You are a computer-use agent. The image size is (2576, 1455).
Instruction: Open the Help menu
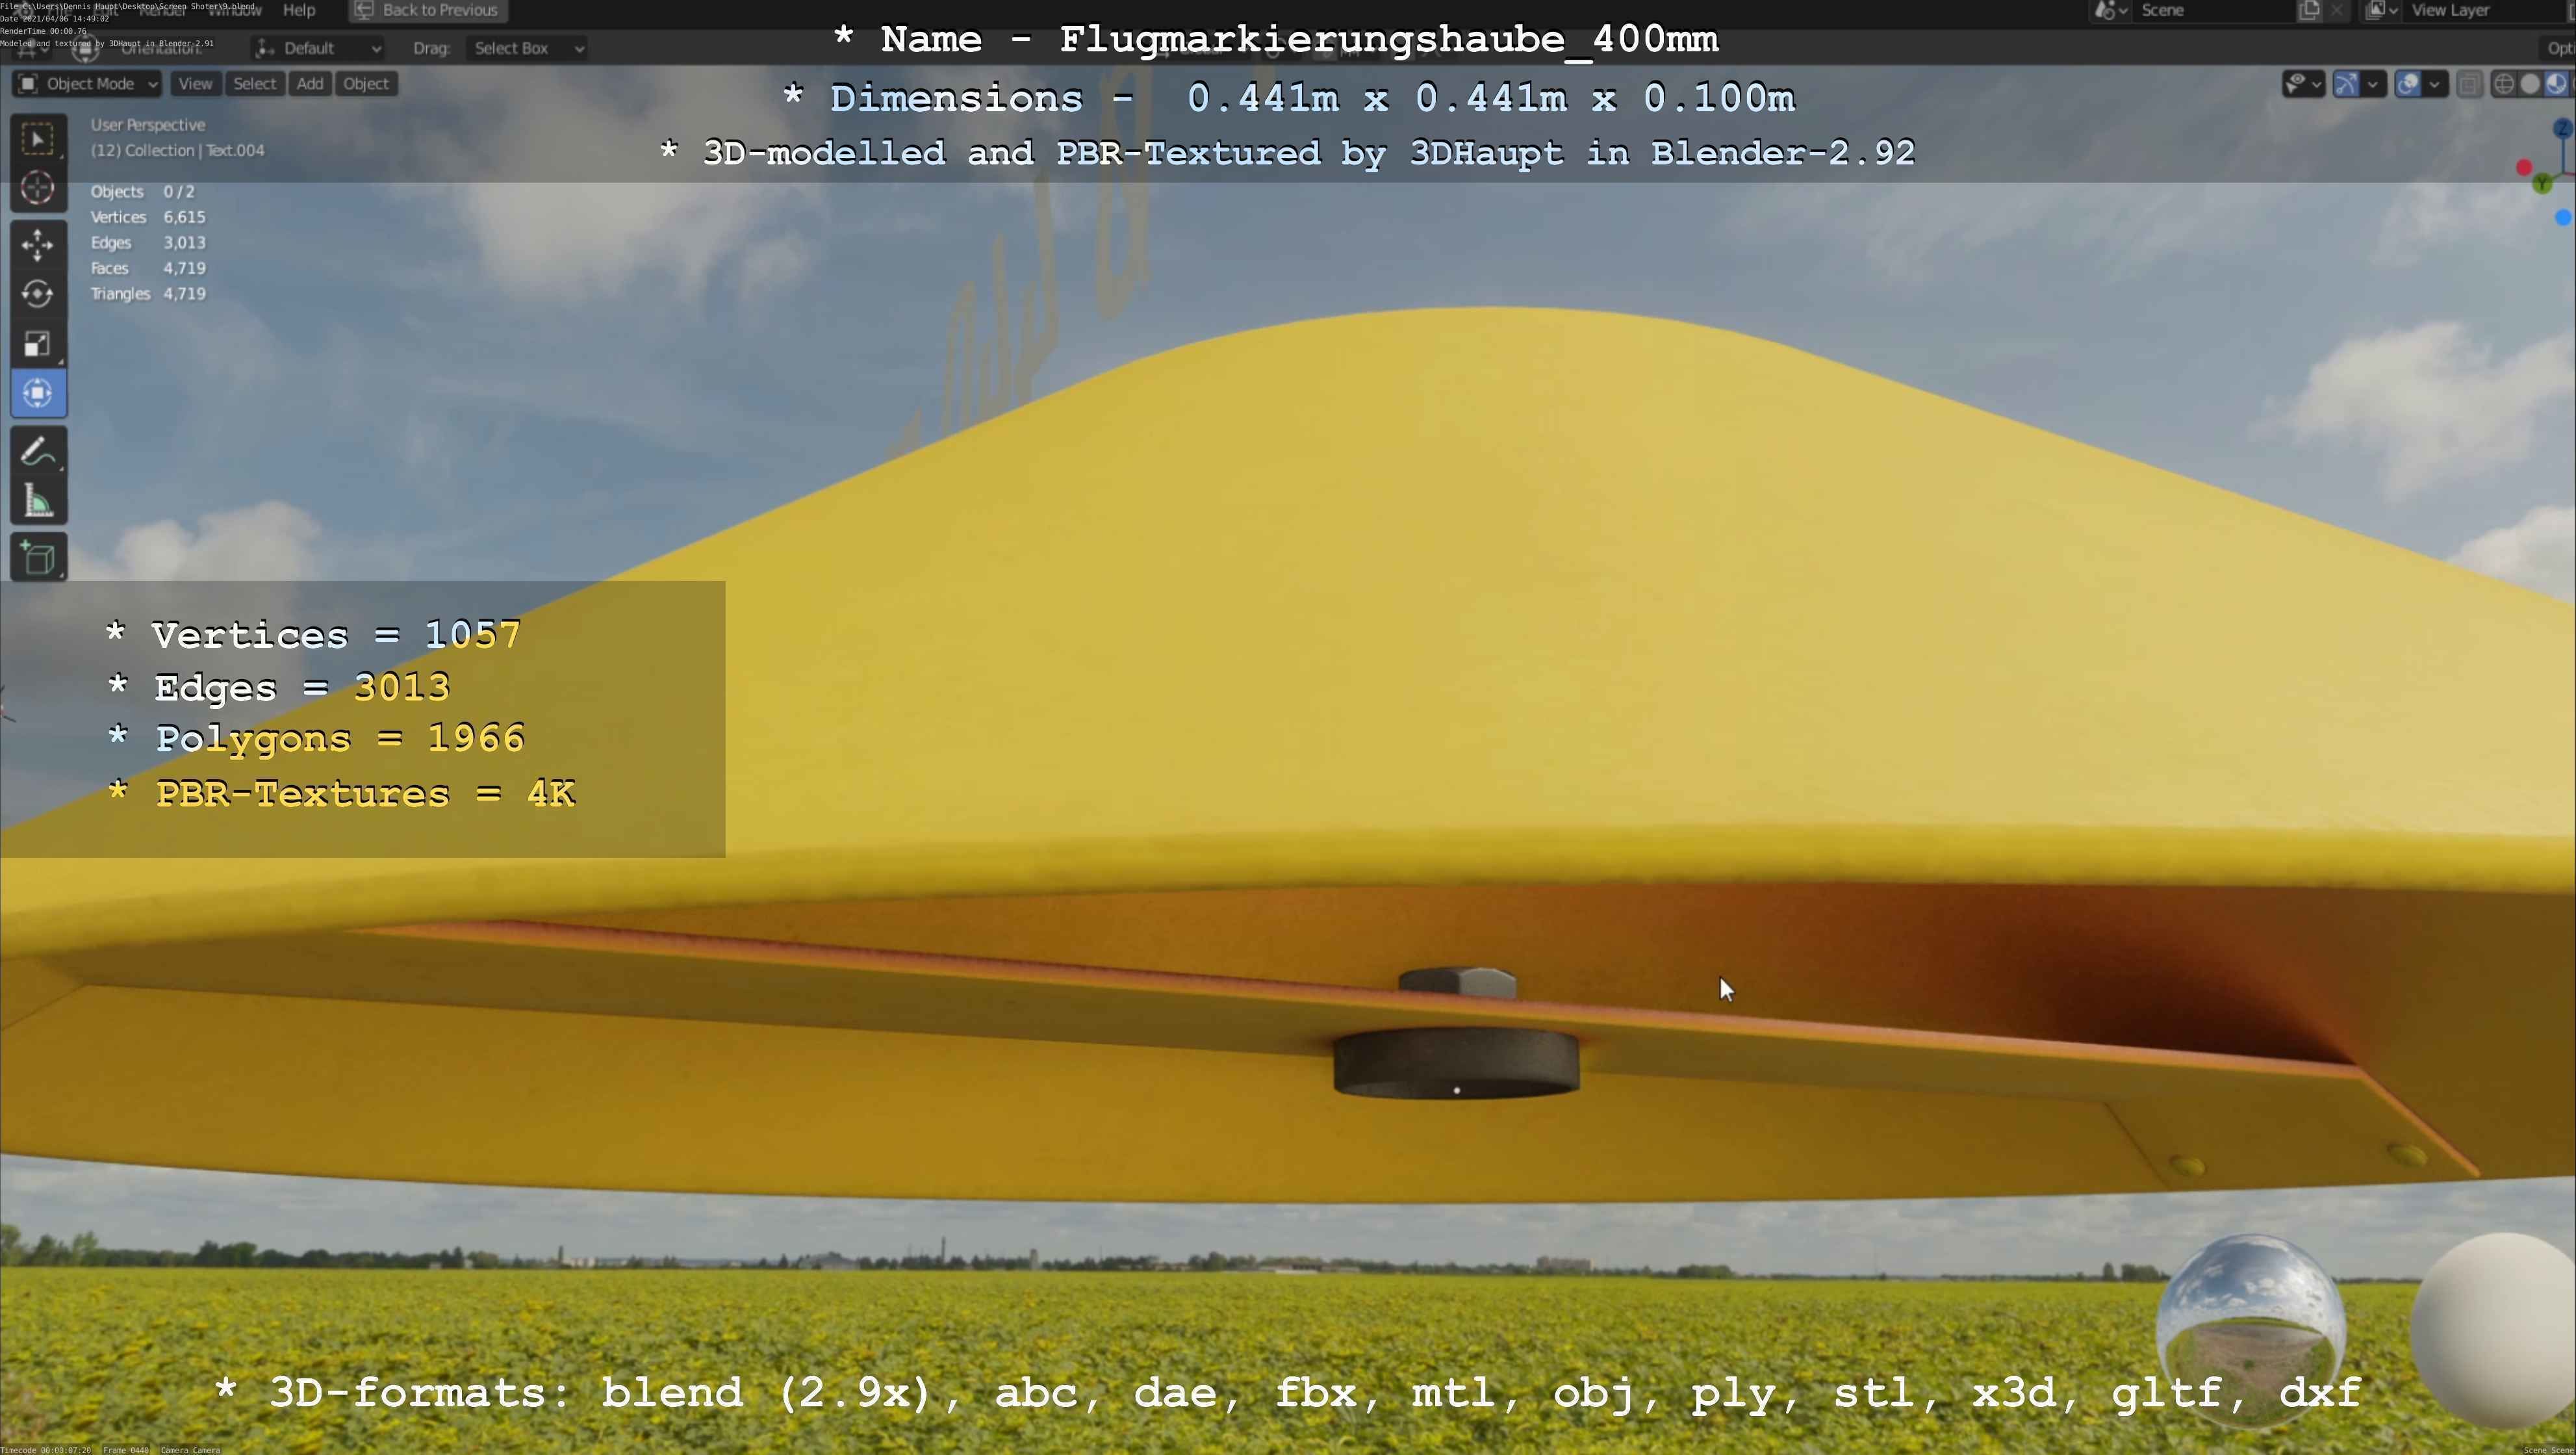[x=299, y=10]
